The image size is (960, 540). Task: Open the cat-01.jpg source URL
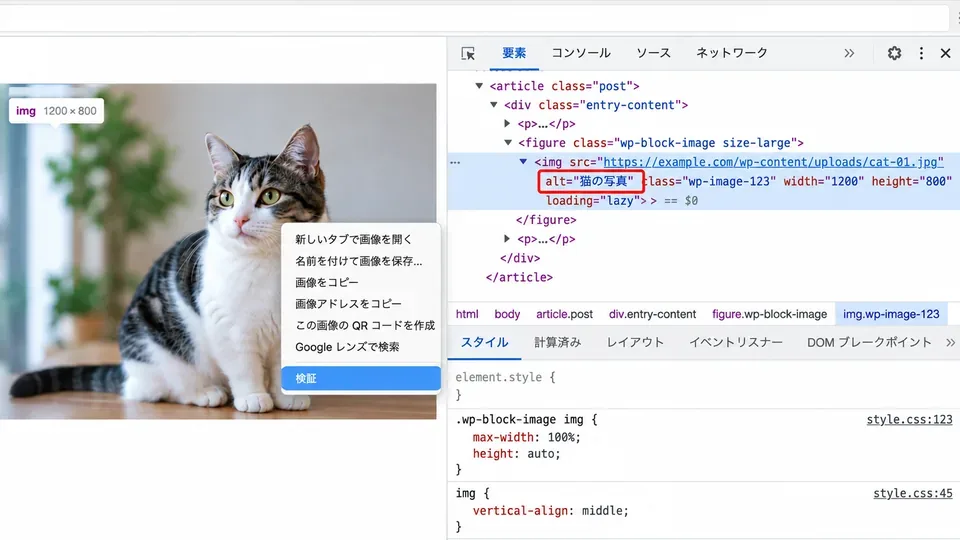click(773, 162)
